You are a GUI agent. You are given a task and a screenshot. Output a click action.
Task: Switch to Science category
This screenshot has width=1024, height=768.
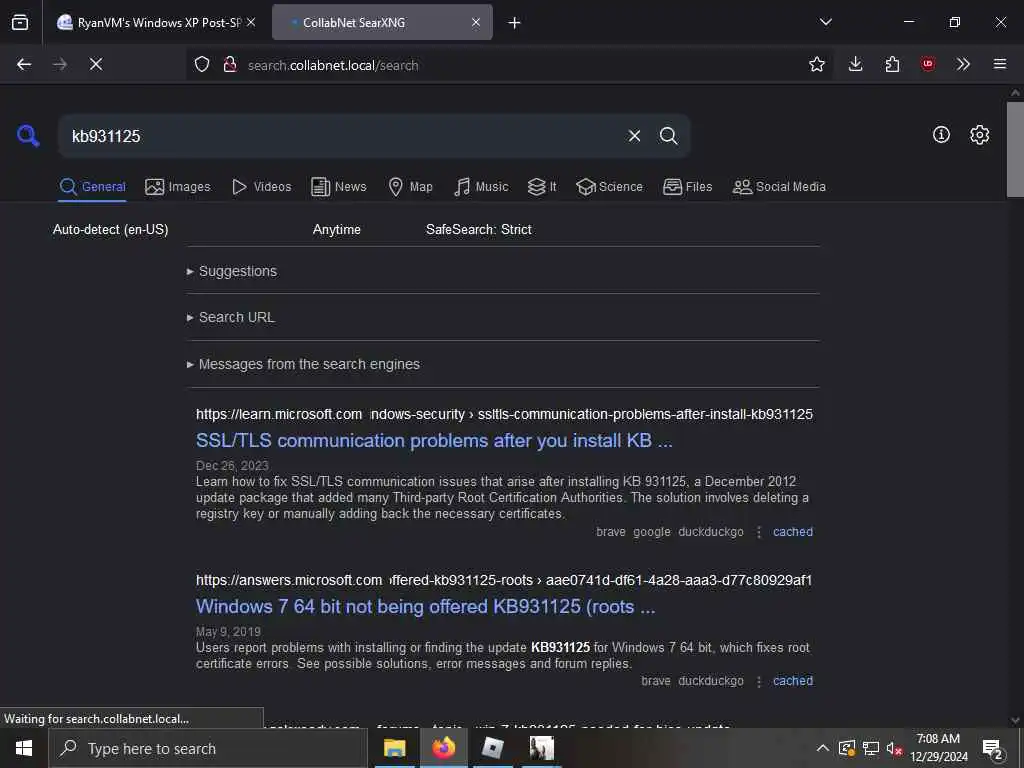coord(609,187)
